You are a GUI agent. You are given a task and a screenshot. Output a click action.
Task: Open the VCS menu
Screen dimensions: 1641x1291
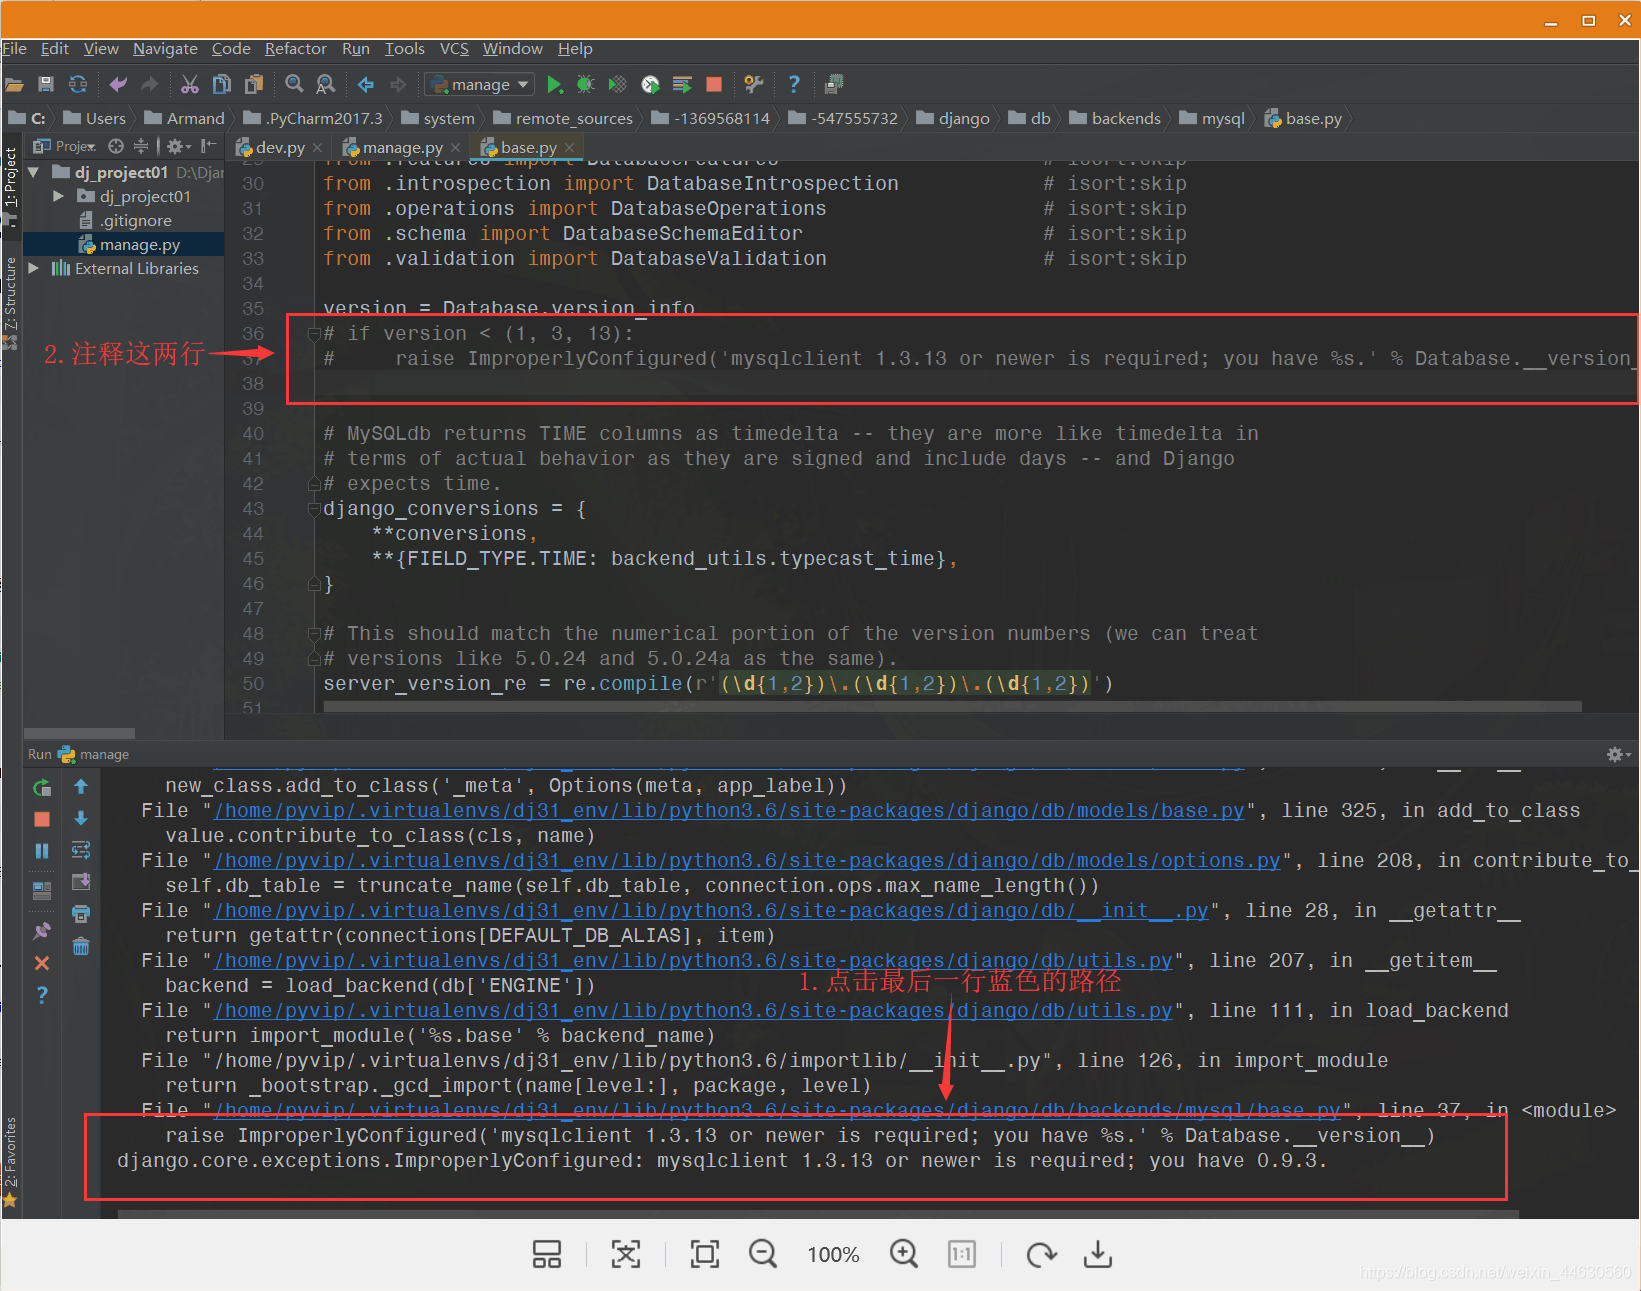pyautogui.click(x=454, y=48)
